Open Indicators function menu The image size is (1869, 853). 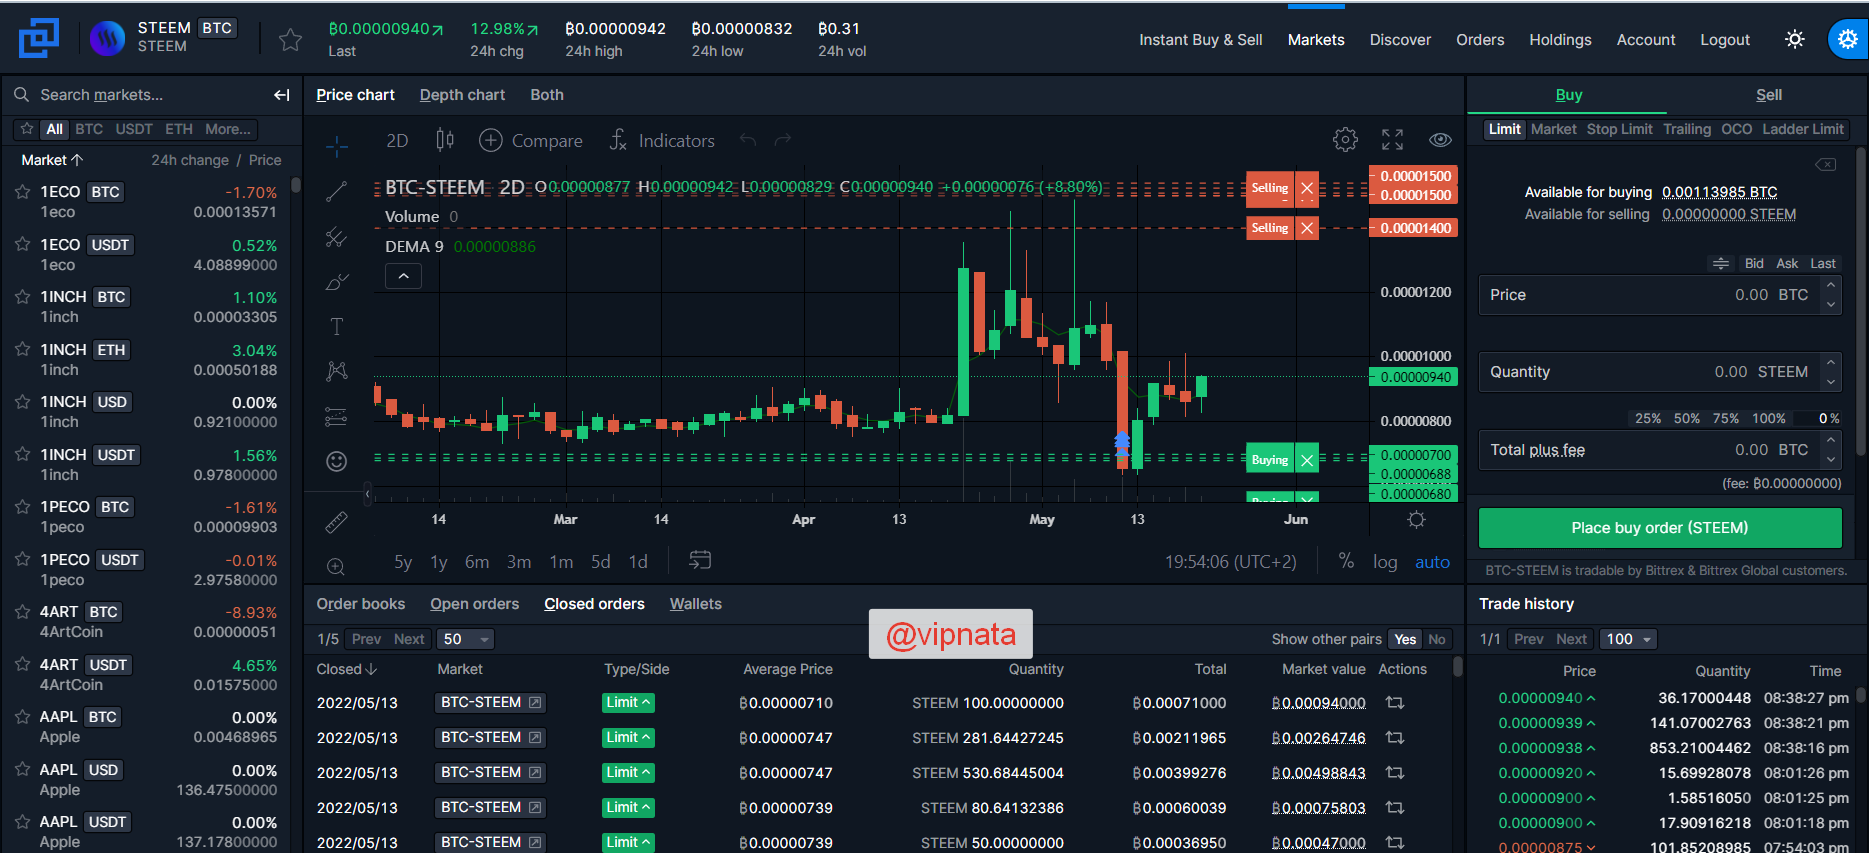(662, 141)
